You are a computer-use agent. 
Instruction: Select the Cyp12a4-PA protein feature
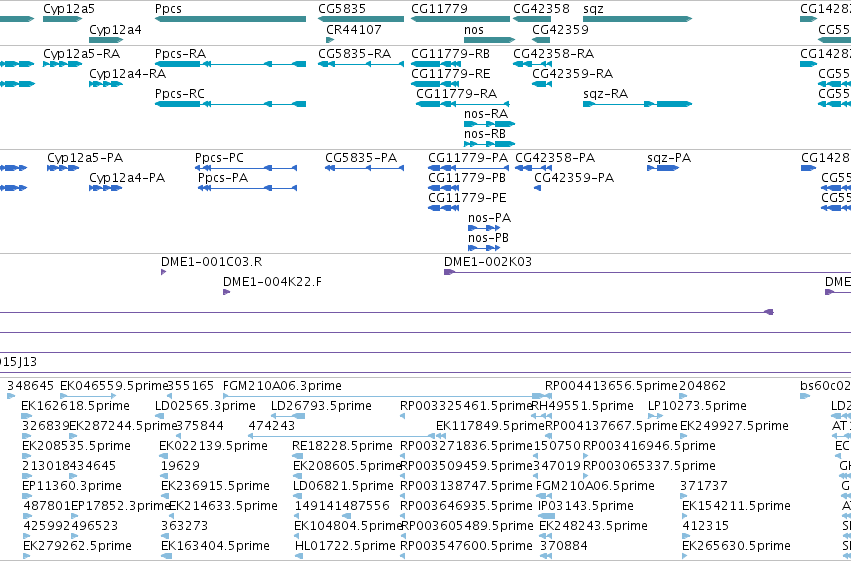106,188
